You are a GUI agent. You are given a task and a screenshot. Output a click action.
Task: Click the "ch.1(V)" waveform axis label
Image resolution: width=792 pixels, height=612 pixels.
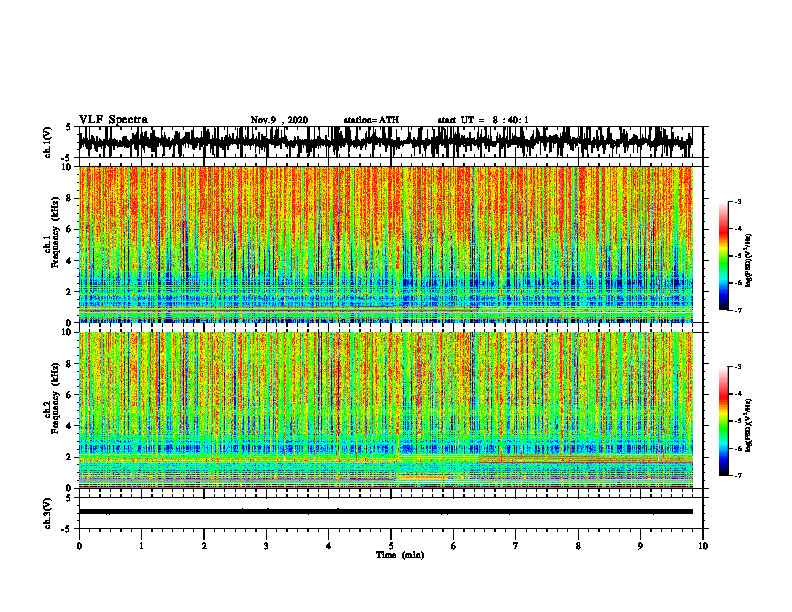(x=48, y=142)
